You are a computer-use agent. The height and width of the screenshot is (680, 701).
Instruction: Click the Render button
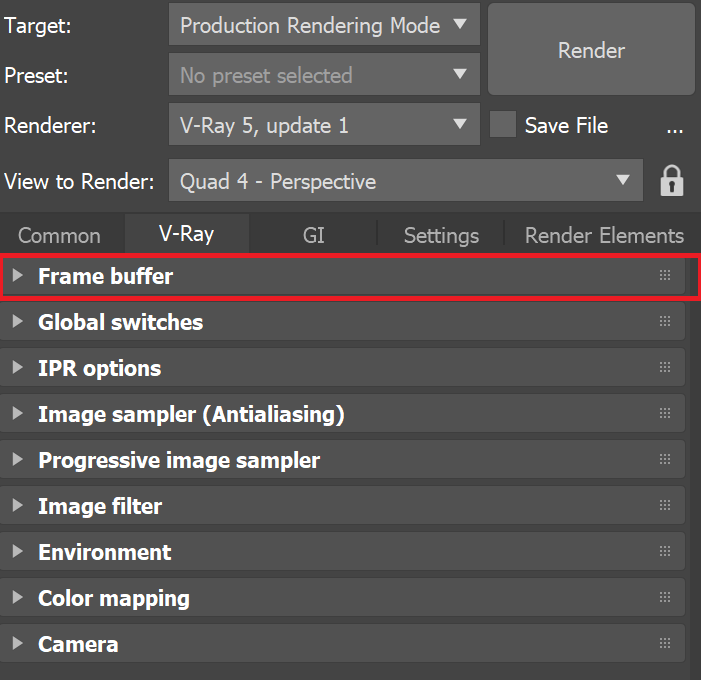coord(591,50)
